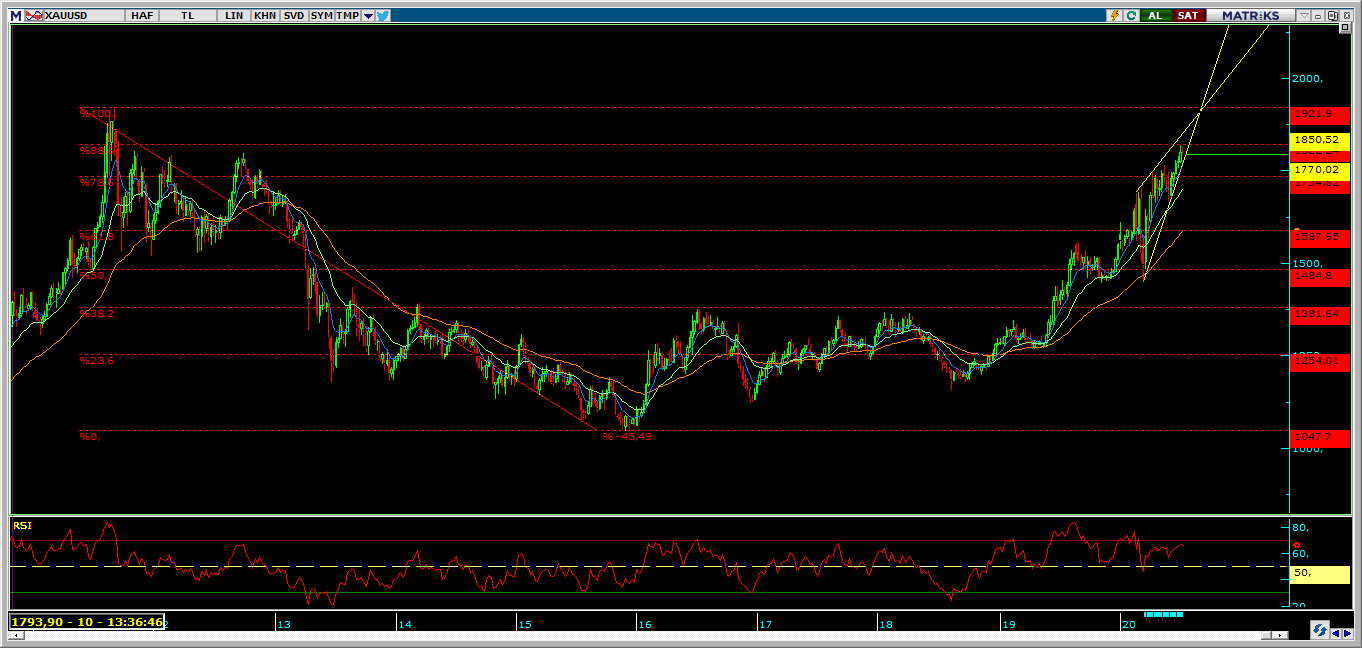The image size is (1362, 648).
Task: Click the orange lightning bolt icon
Action: (1114, 15)
